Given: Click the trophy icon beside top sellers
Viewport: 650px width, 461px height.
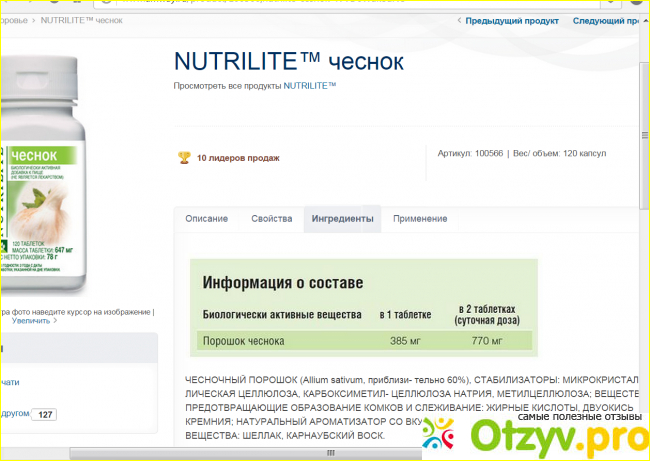Looking at the screenshot, I should click(183, 157).
